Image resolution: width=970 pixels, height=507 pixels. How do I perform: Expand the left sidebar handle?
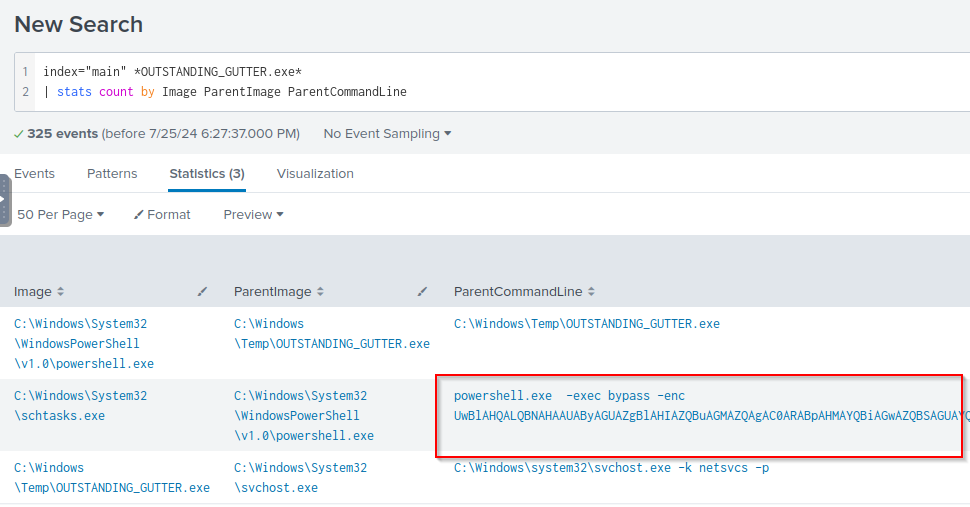pos(4,200)
